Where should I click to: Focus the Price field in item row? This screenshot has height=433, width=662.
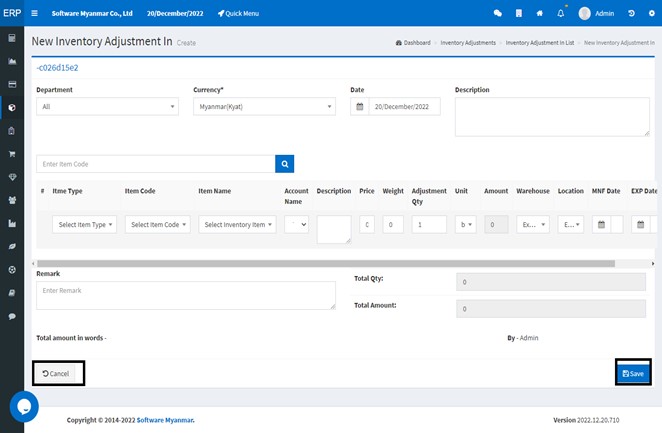coord(367,225)
